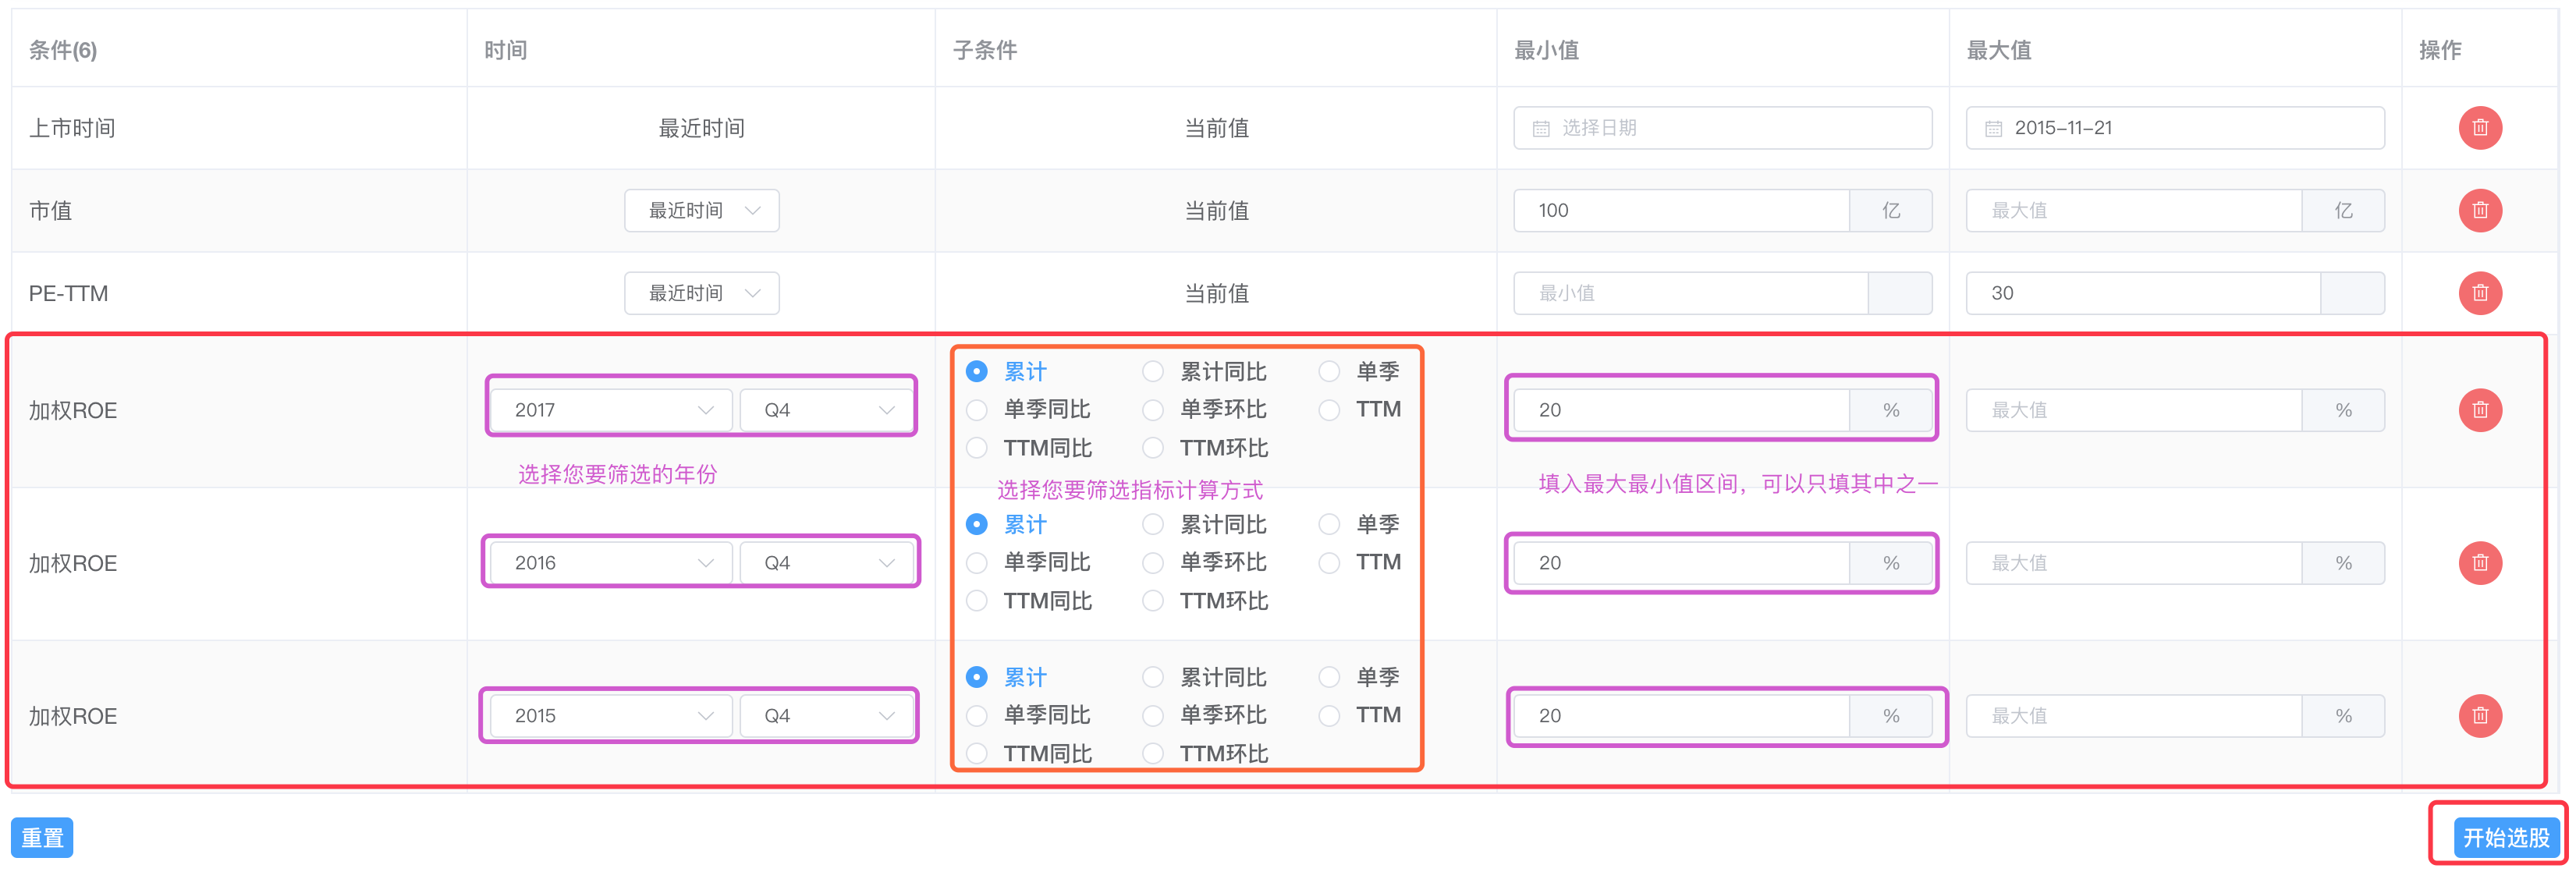Click 市值 minimum value field showing 100
Viewport: 2576px width, 872px height.
pyautogui.click(x=1682, y=211)
